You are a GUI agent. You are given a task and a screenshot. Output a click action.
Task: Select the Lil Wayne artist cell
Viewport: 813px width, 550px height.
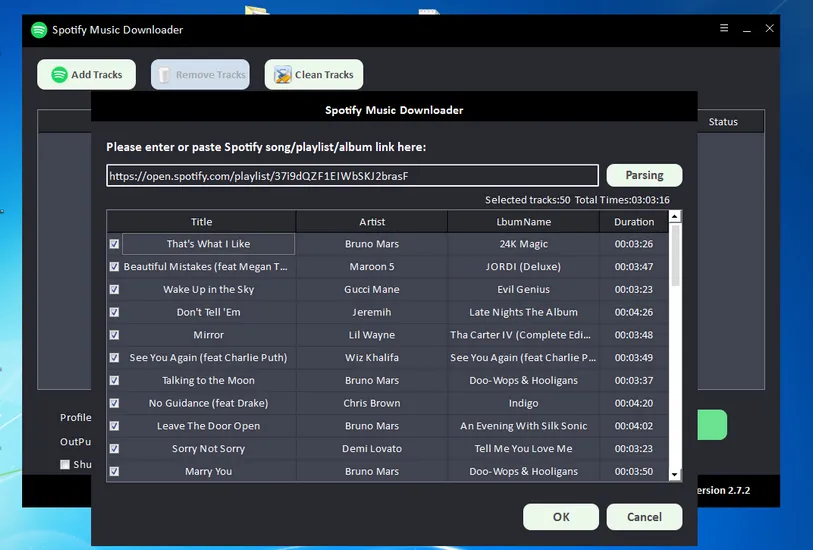coord(372,335)
